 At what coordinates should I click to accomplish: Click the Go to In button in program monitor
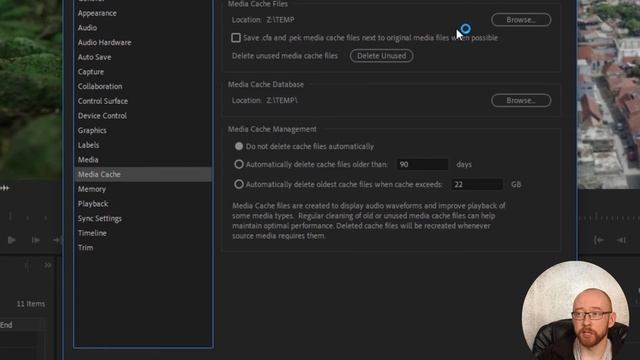pos(599,240)
